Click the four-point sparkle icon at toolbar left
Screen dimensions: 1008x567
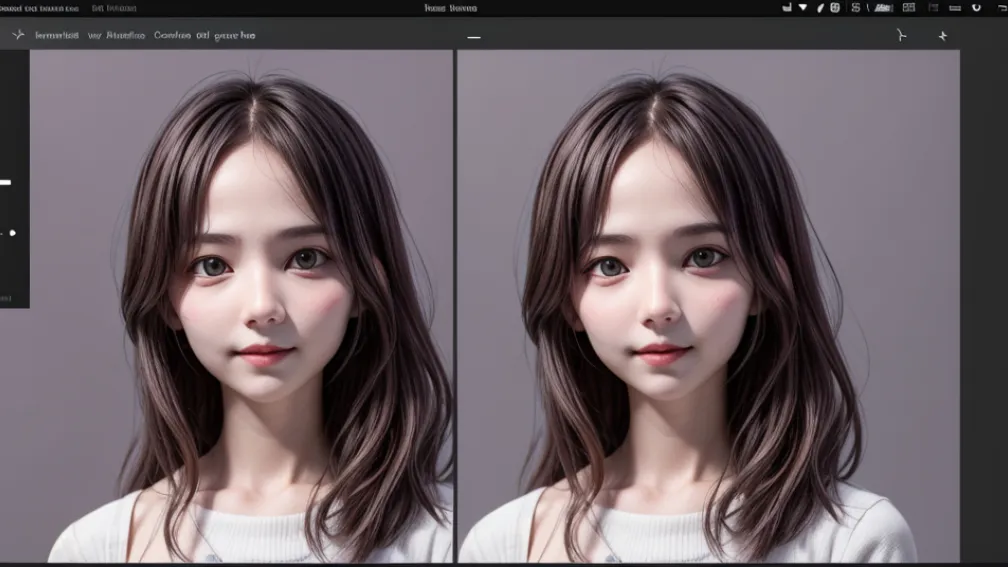pyautogui.click(x=17, y=35)
